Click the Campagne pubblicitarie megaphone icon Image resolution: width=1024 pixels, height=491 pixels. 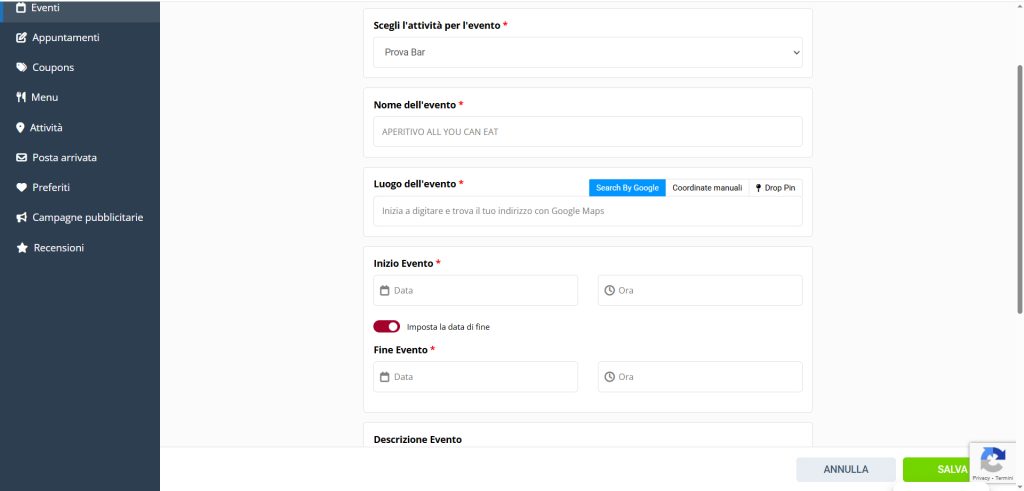21,218
